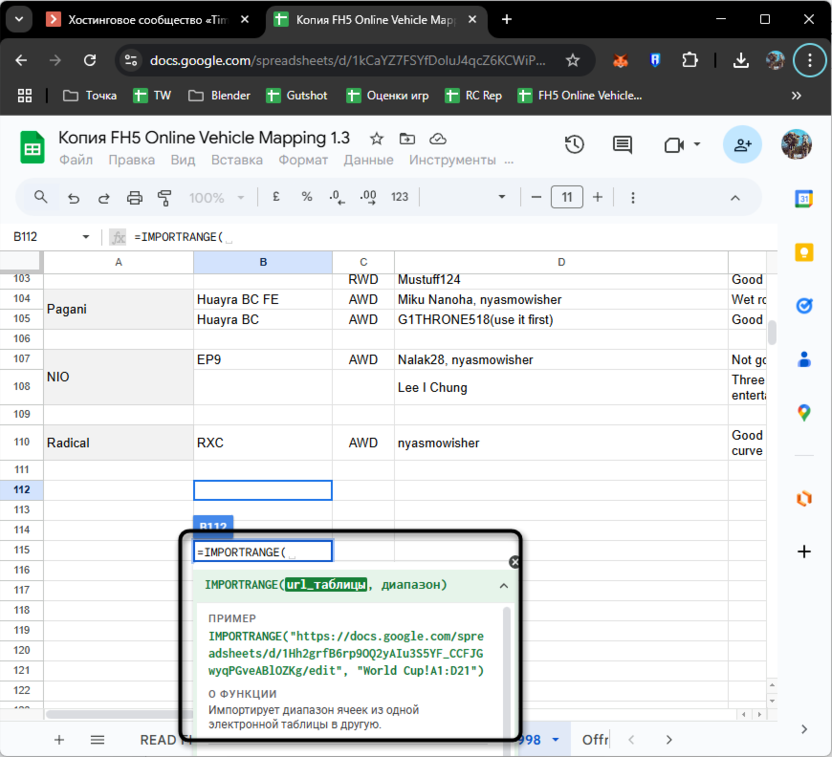Open the B112 name box dropdown
This screenshot has width=832, height=757.
[84, 237]
